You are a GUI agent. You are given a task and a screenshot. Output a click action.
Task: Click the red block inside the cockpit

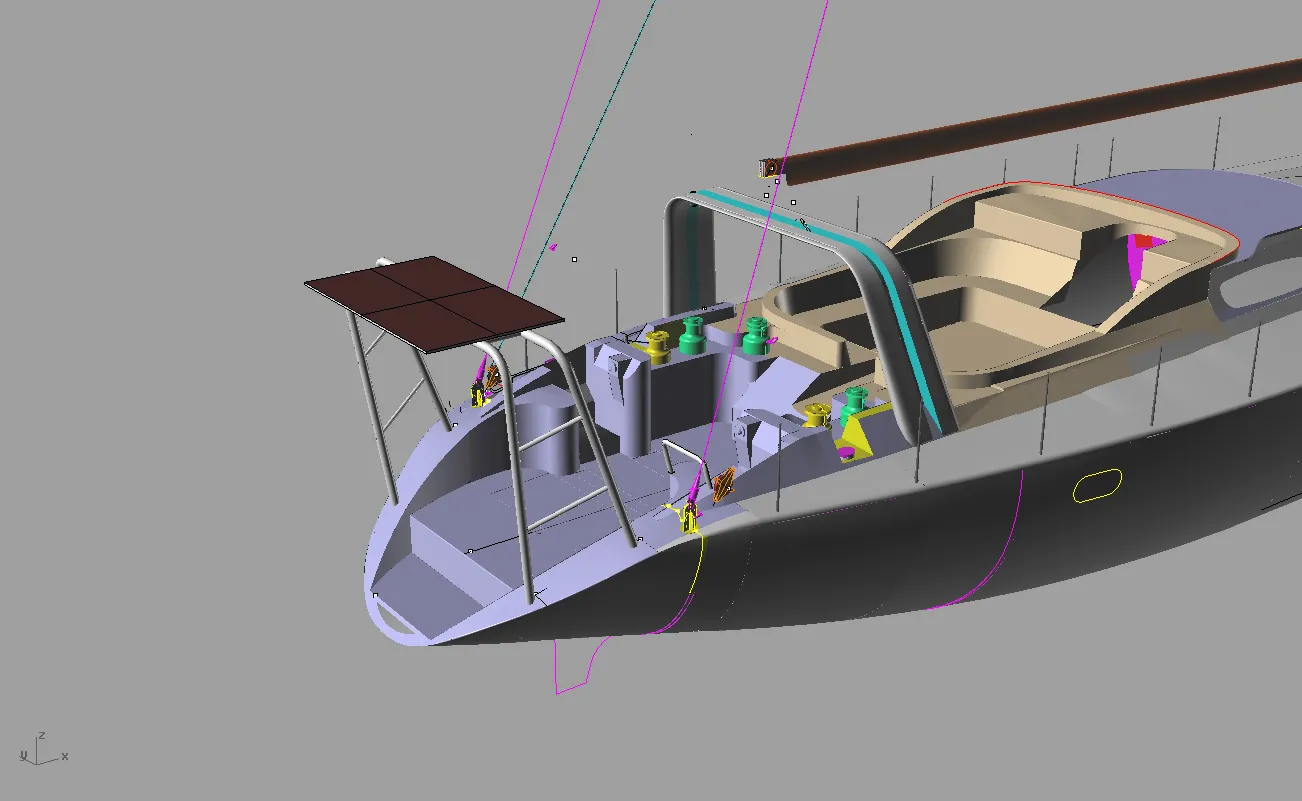(1143, 241)
